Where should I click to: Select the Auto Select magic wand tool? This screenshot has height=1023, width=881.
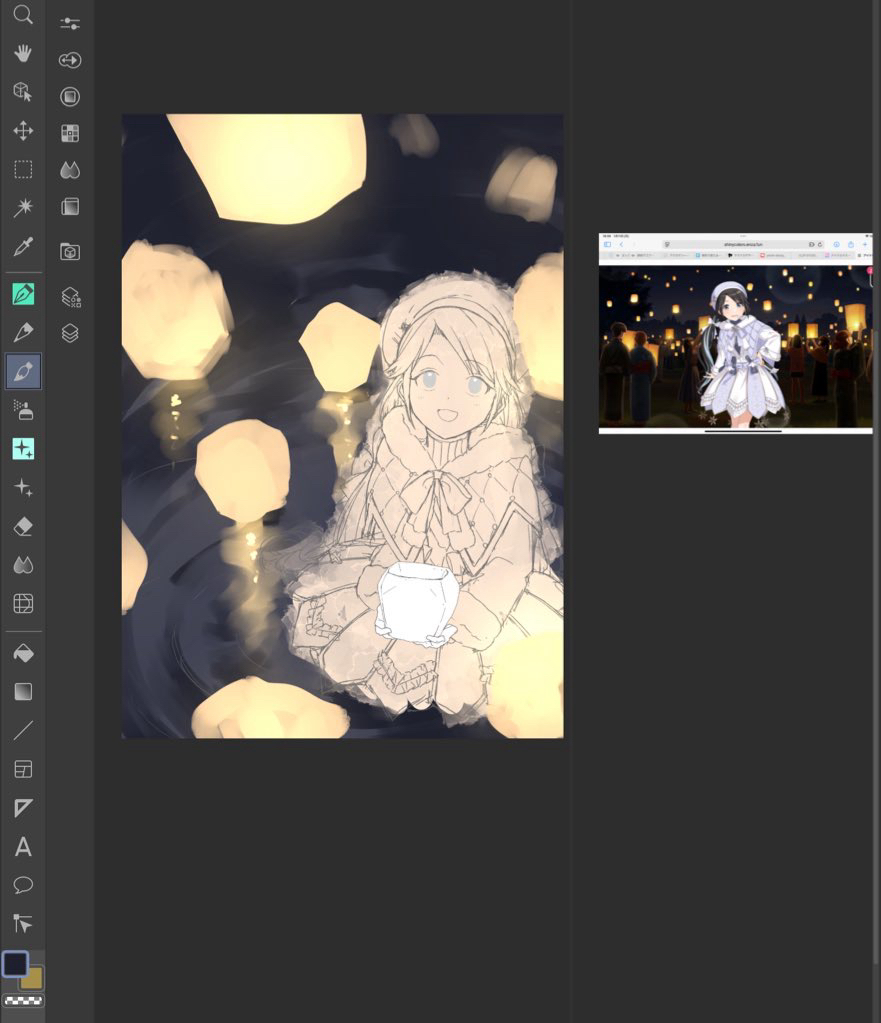coord(22,207)
